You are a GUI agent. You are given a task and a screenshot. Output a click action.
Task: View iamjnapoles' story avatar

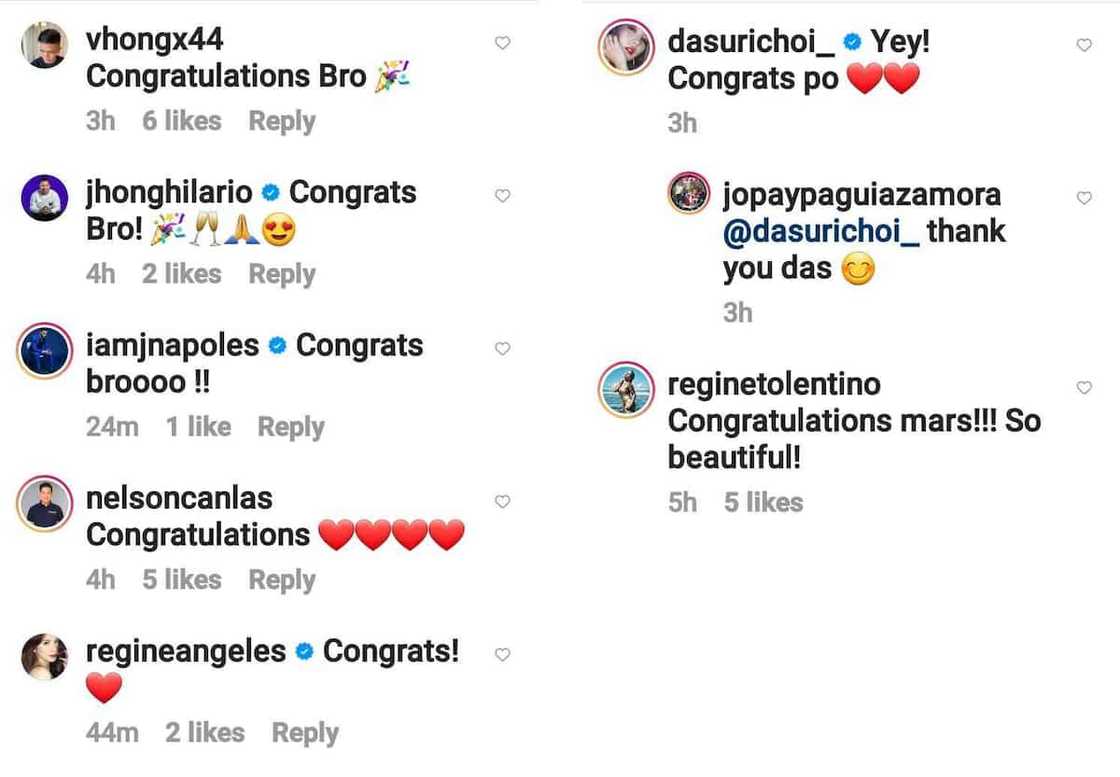pos(45,351)
